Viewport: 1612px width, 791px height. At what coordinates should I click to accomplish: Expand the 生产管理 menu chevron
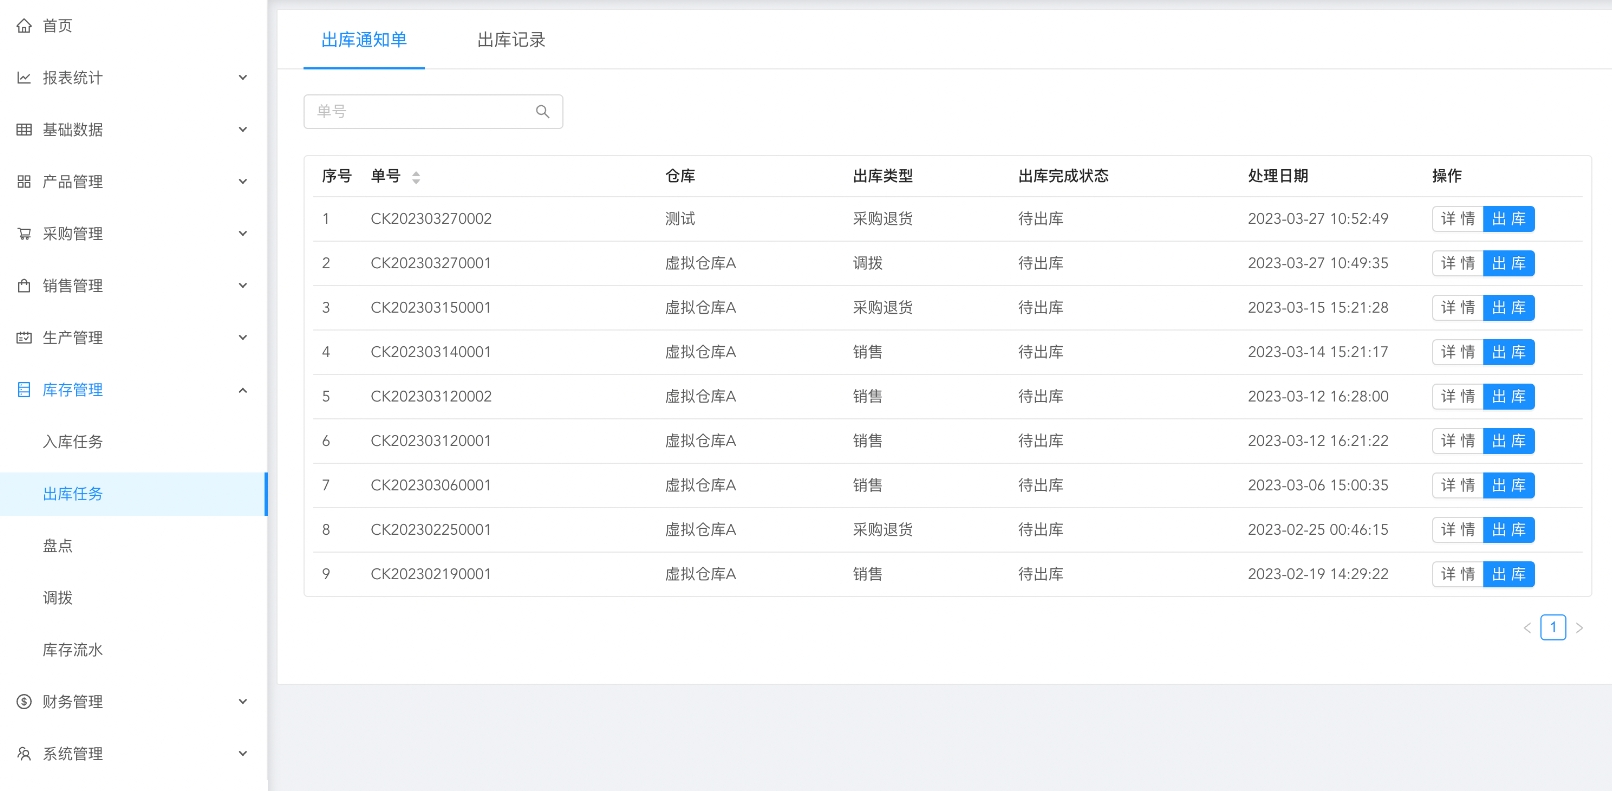pyautogui.click(x=242, y=338)
